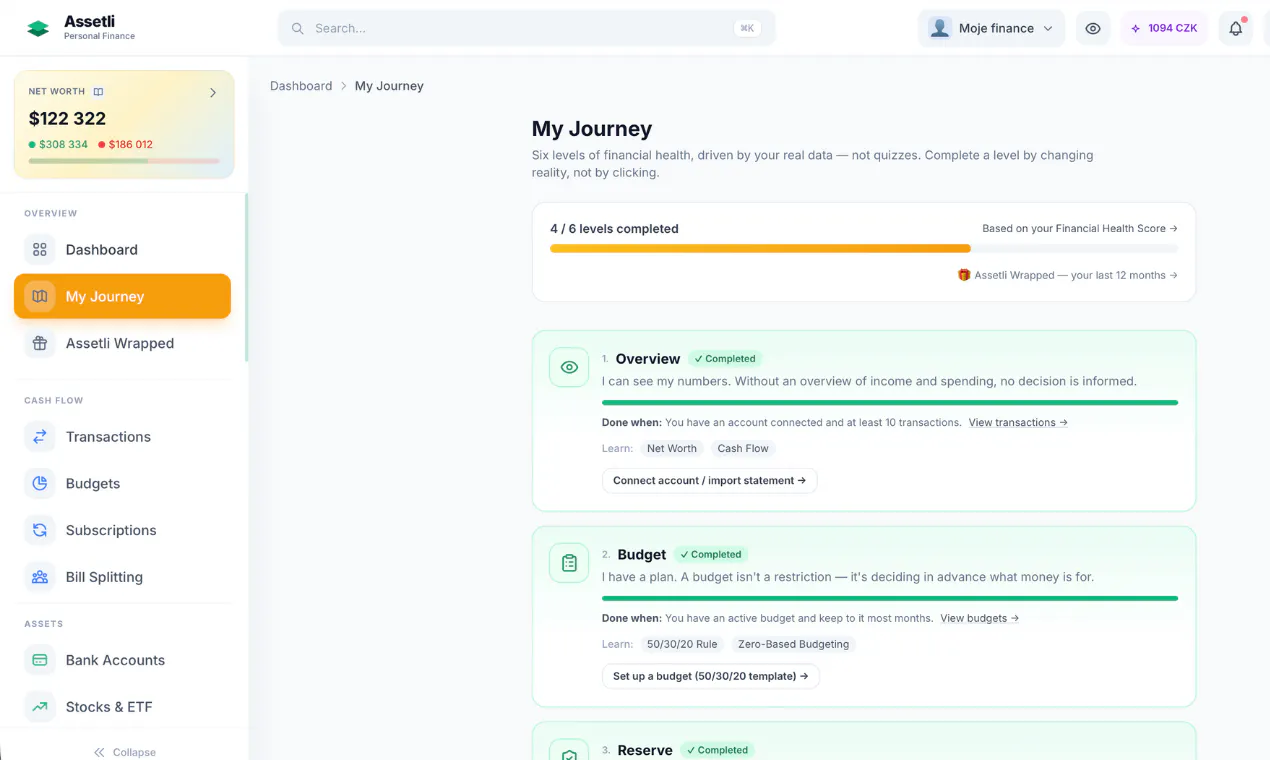Collapse the sidebar with the Collapse button
This screenshot has width=1270, height=760.
pos(124,752)
